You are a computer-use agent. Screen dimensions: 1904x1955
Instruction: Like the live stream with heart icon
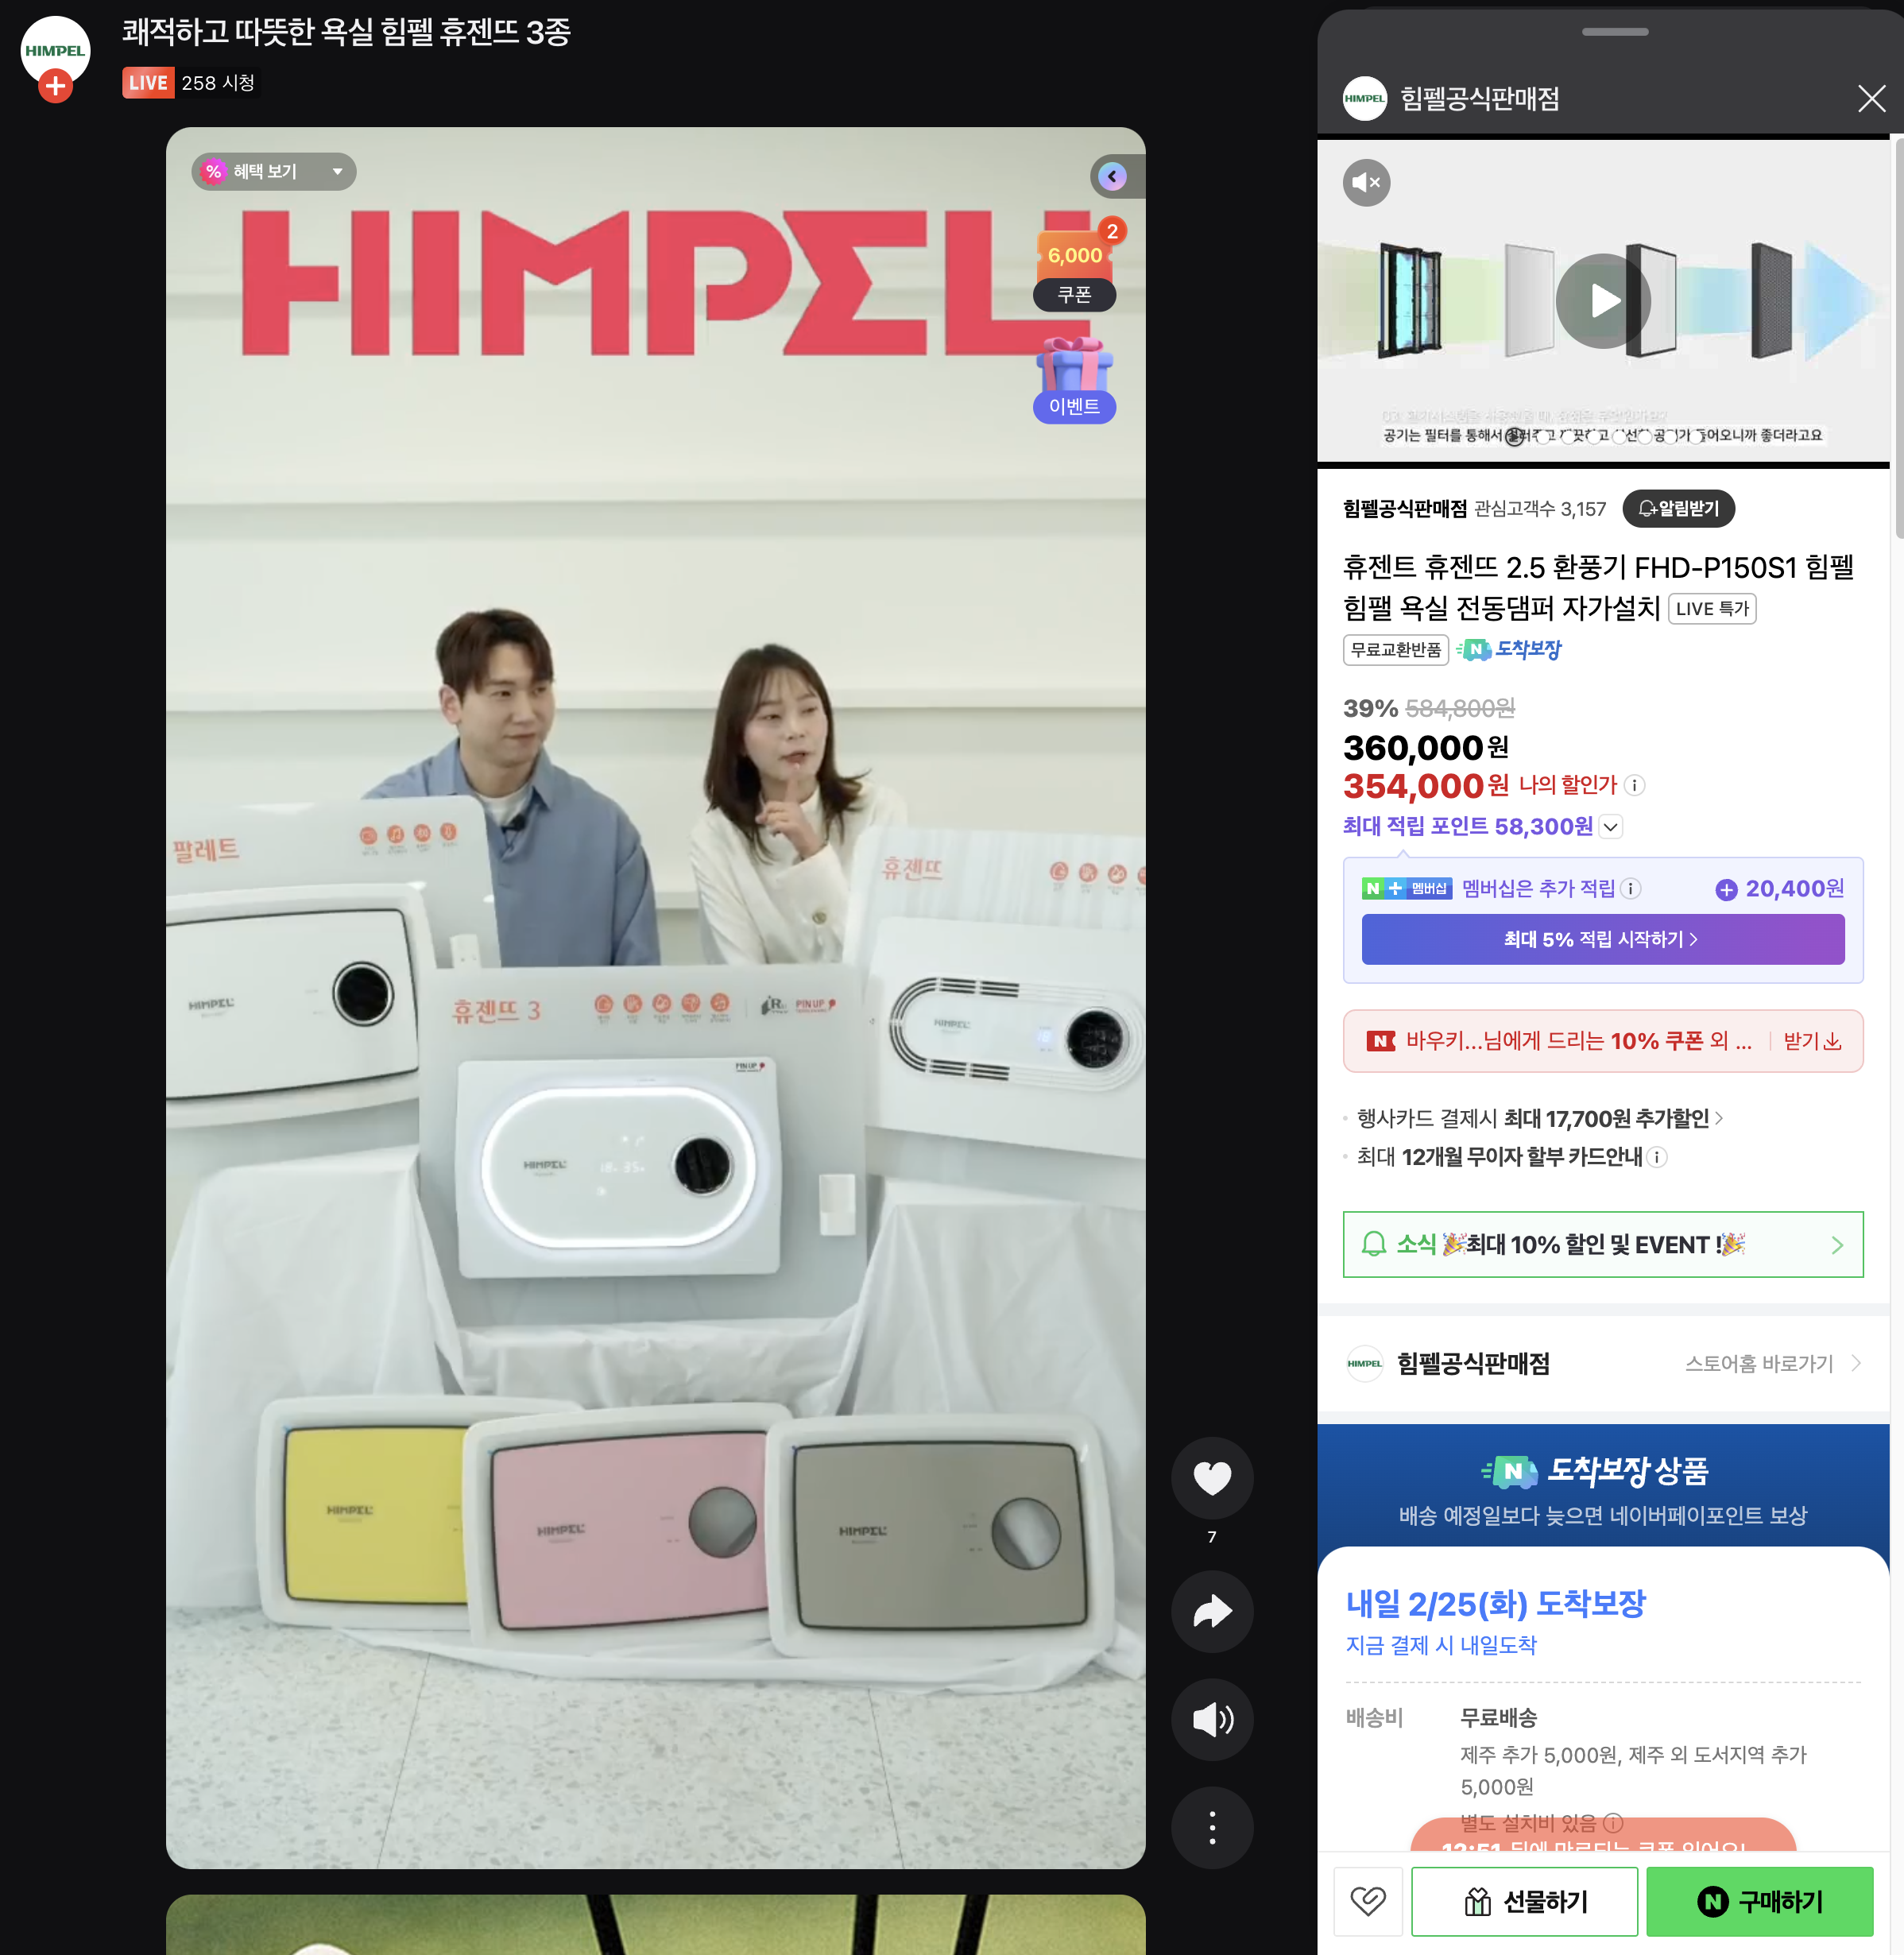coord(1212,1477)
